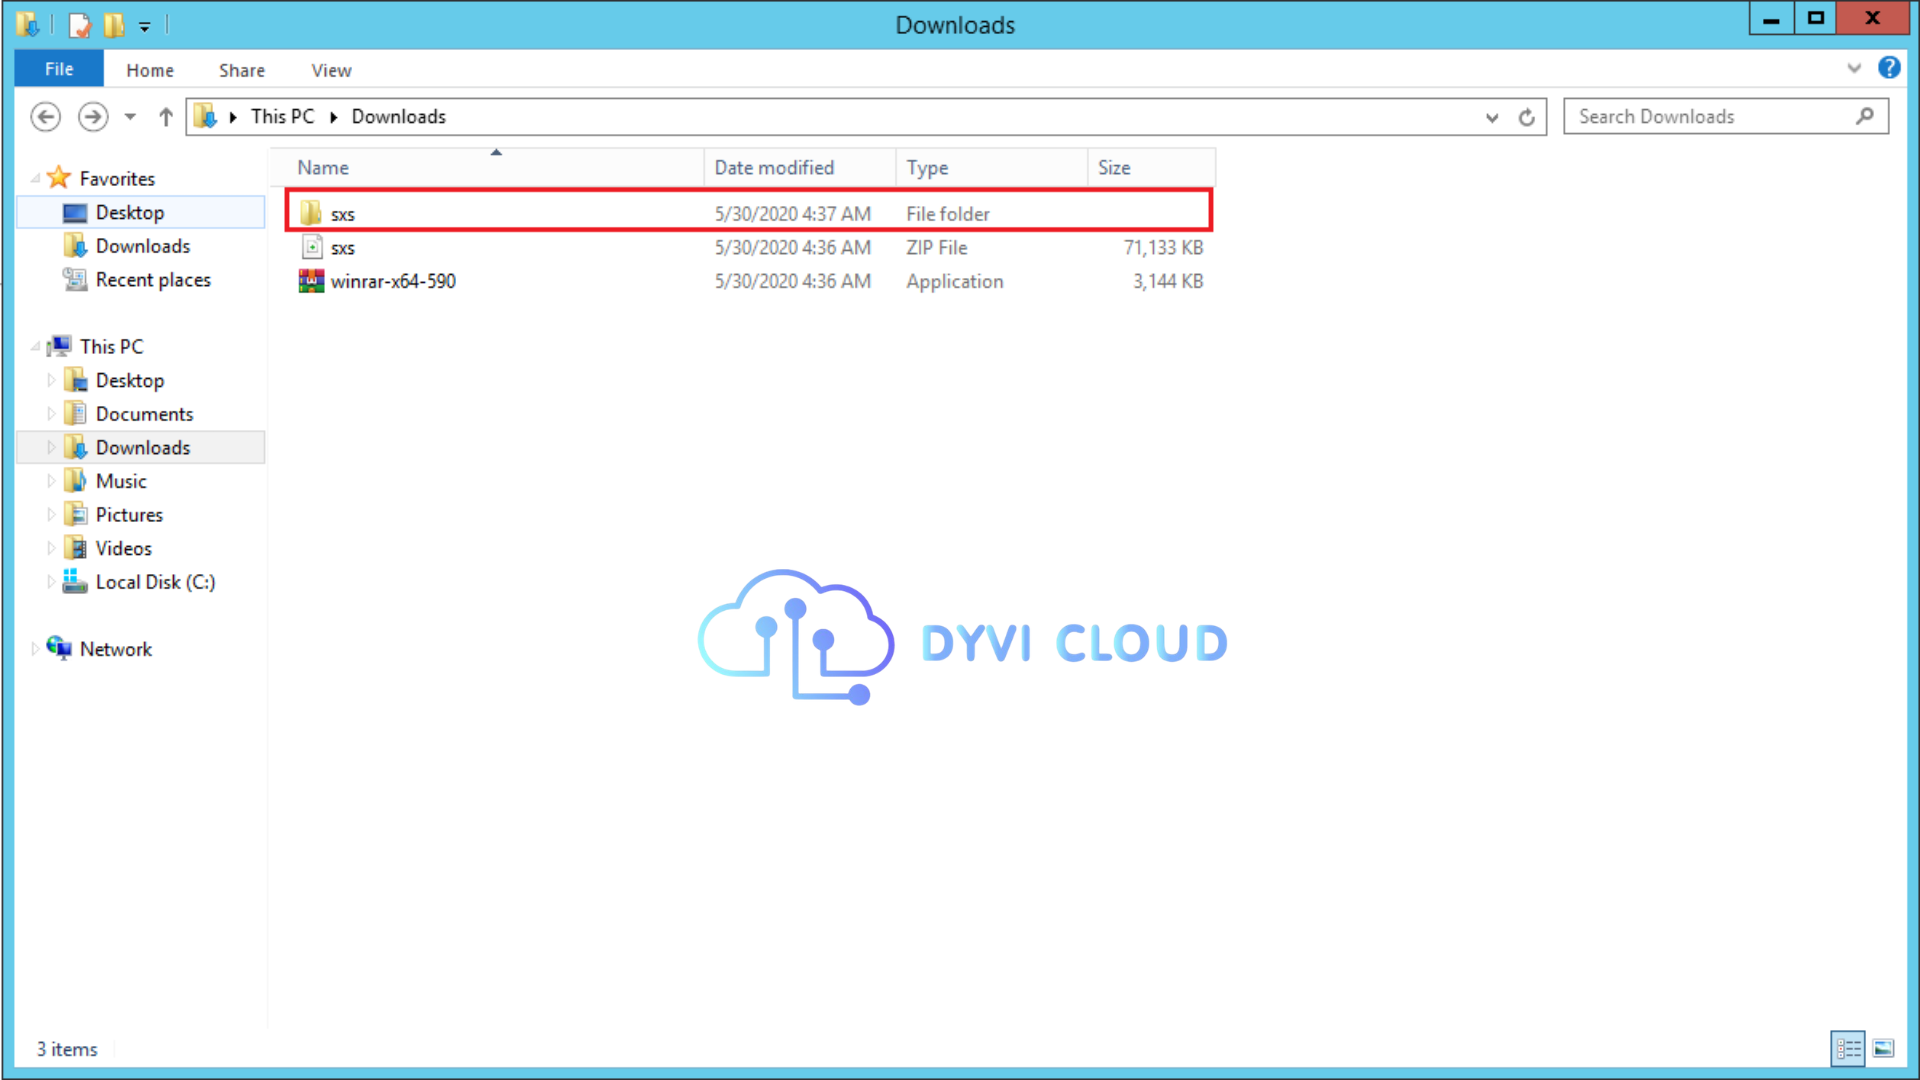The image size is (1920, 1080).
Task: Select This PC in navigation pane
Action: (x=111, y=346)
